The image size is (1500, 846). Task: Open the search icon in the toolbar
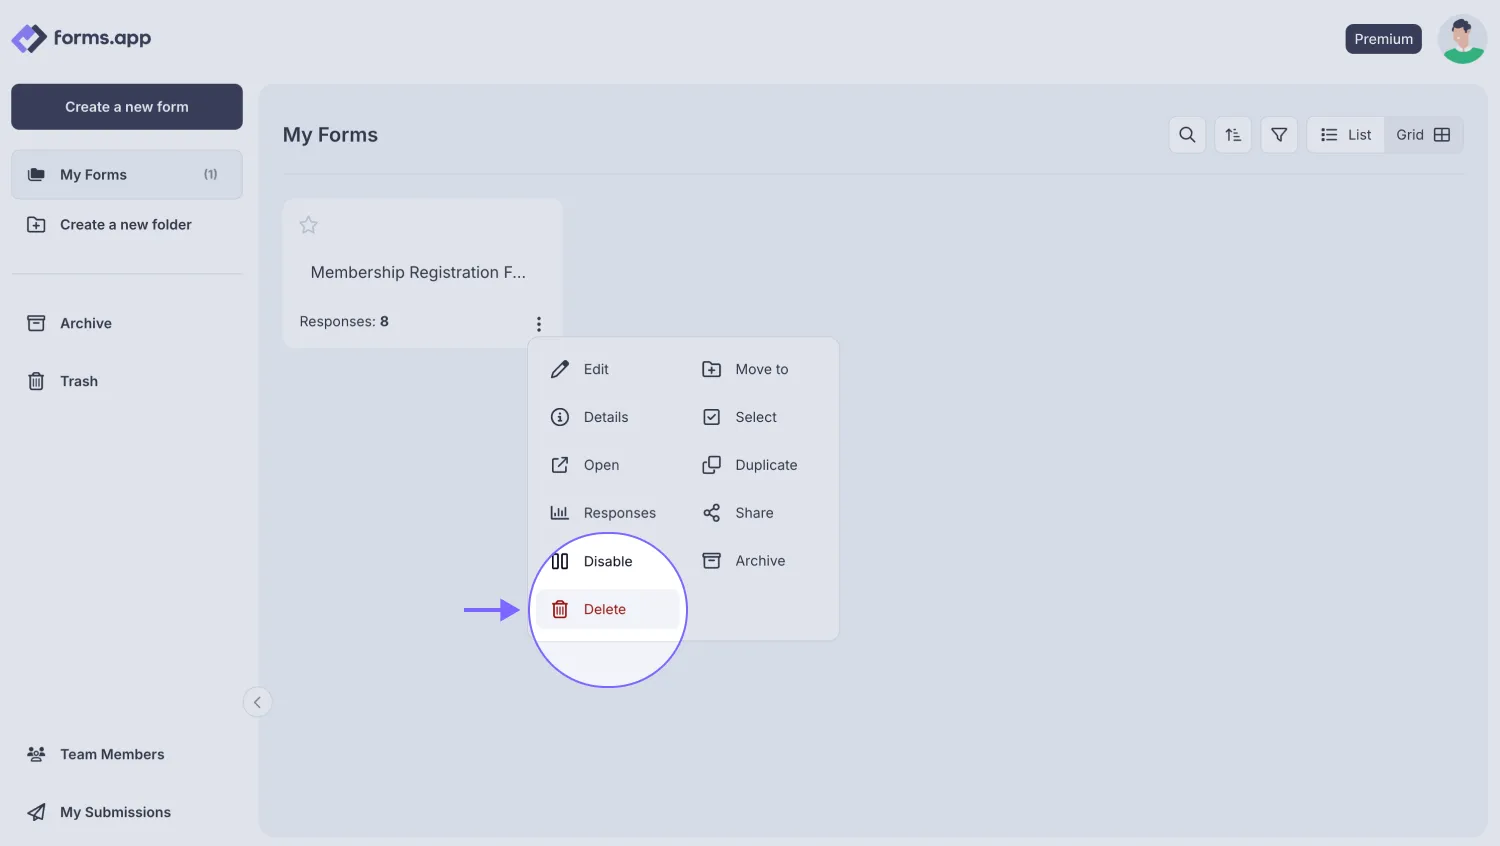[1186, 134]
